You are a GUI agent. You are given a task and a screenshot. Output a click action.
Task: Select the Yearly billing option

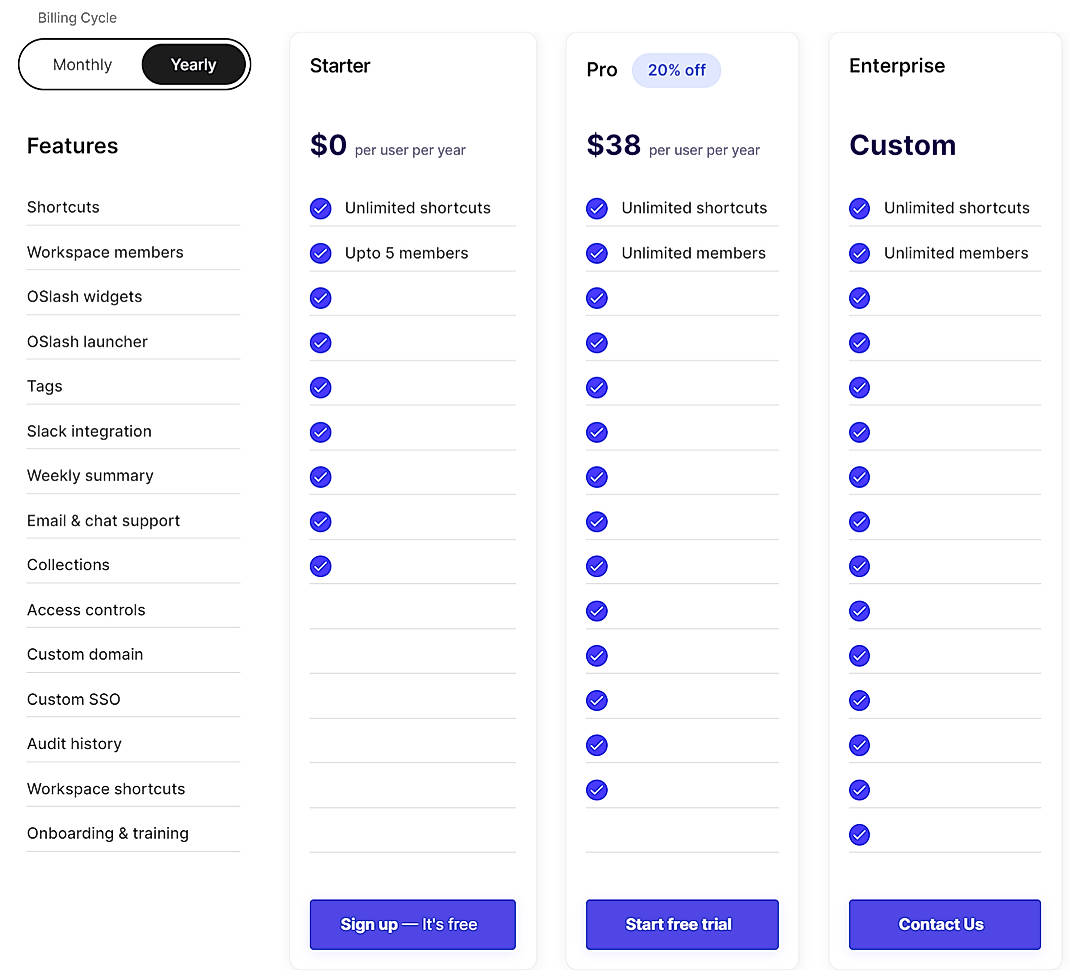tap(193, 64)
